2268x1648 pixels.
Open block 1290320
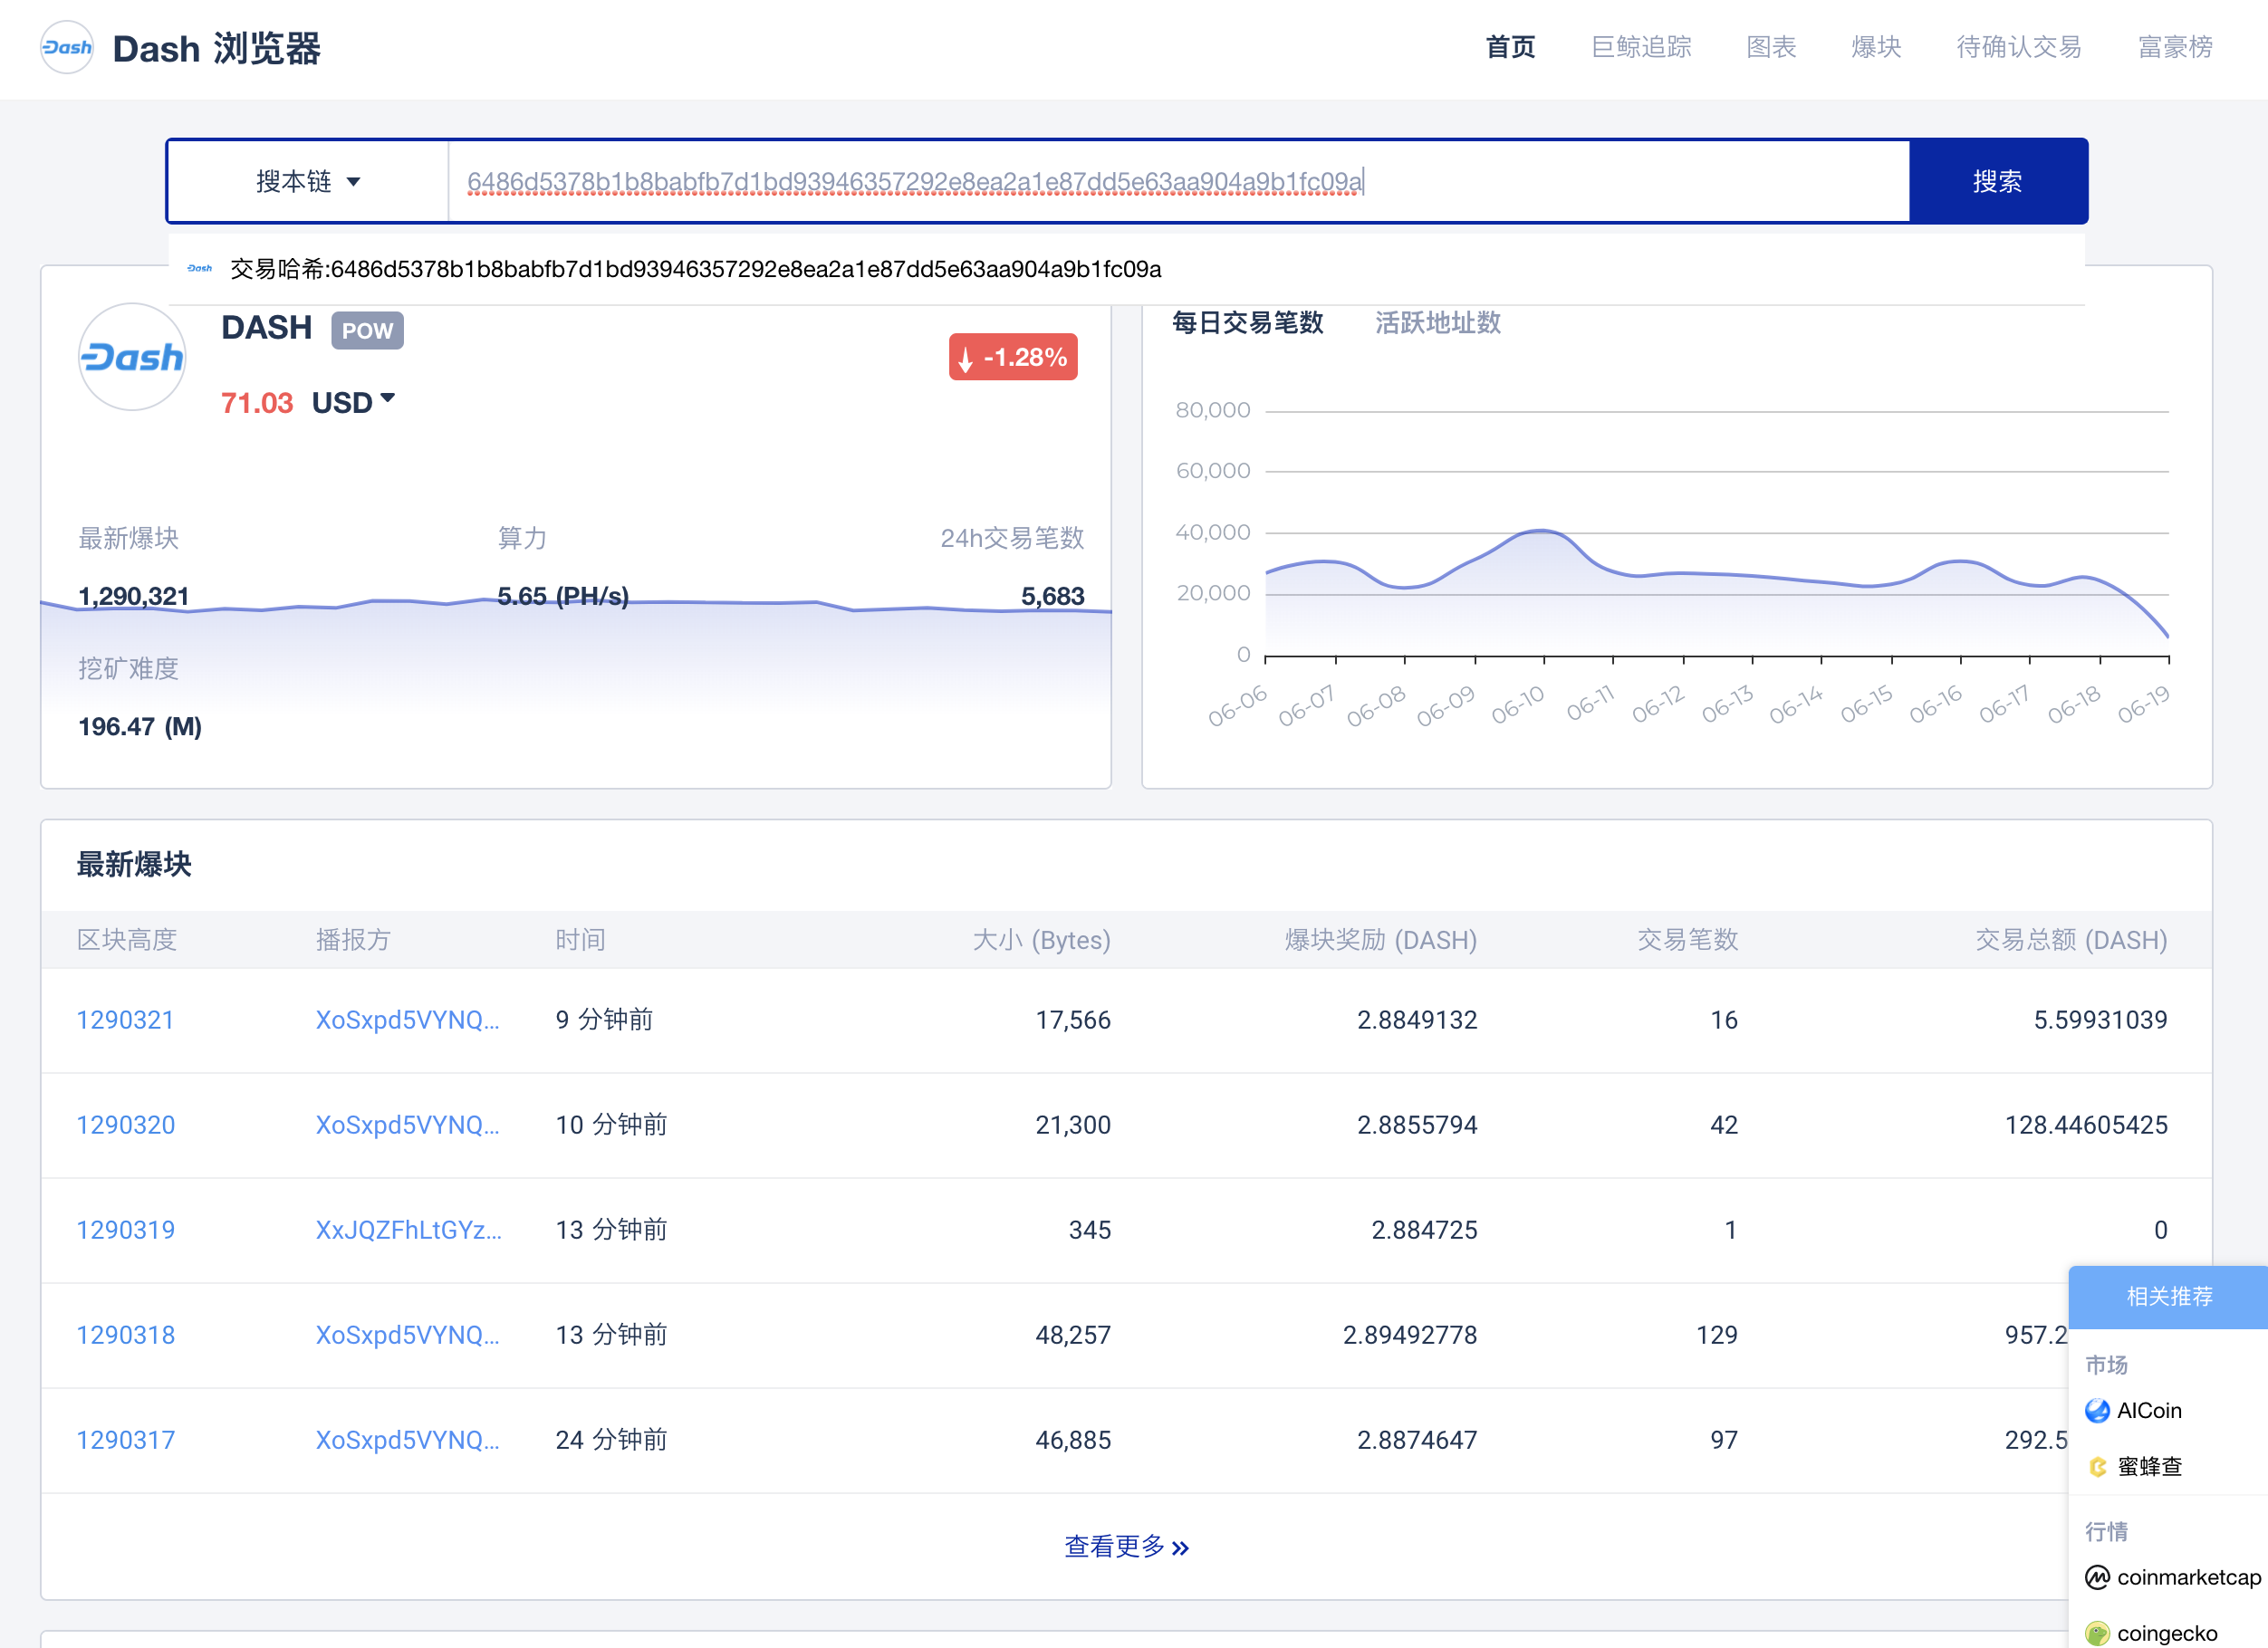125,1125
